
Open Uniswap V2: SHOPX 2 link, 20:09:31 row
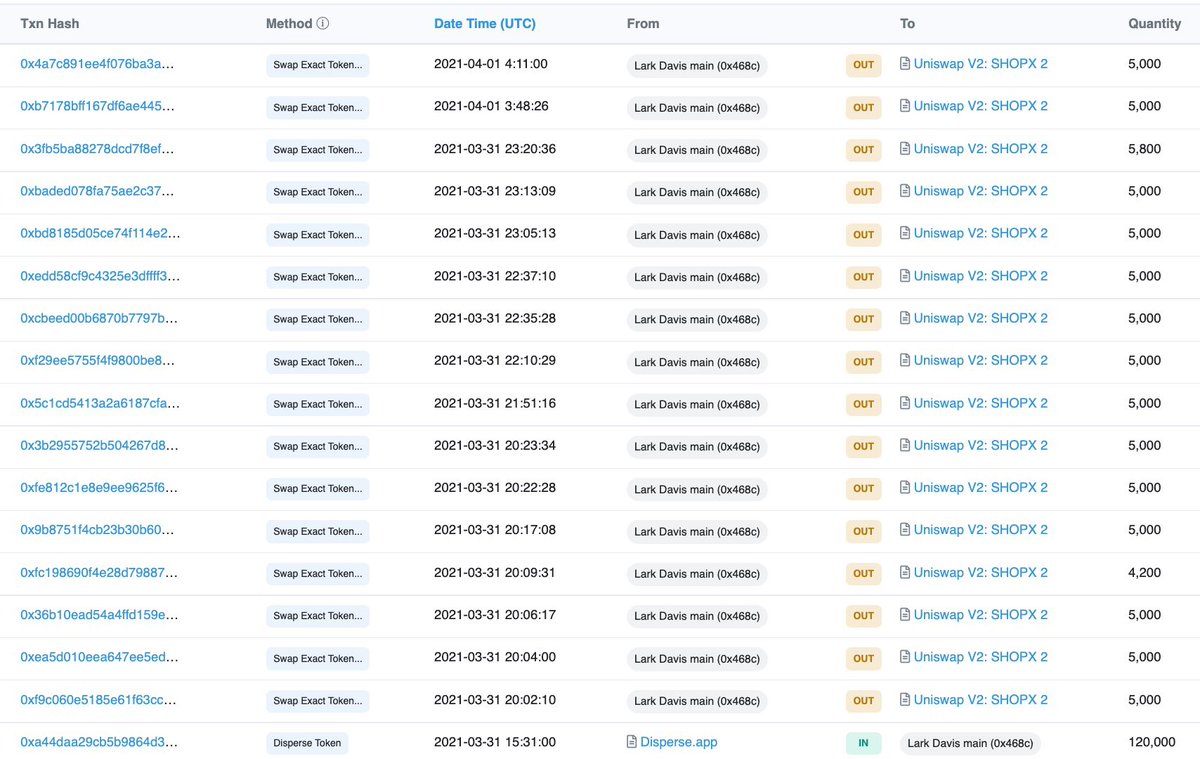(x=981, y=573)
